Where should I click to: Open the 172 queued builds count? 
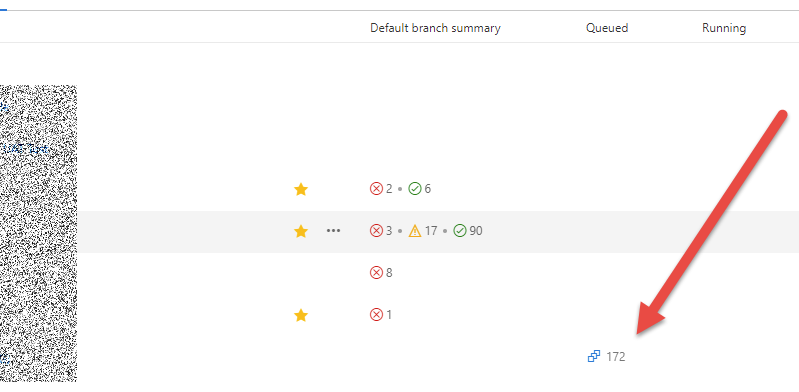616,357
